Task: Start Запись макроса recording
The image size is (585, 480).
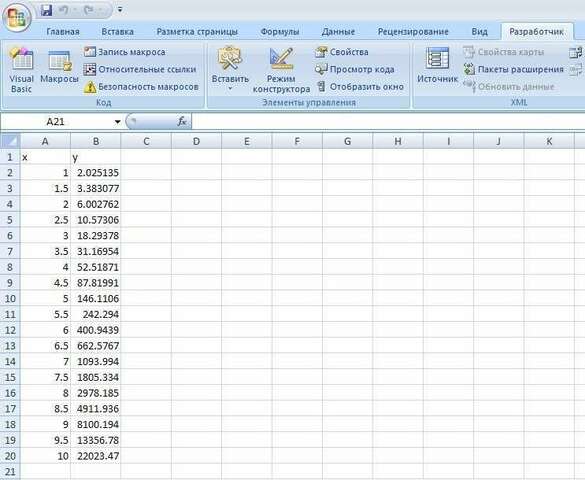Action: tap(125, 52)
